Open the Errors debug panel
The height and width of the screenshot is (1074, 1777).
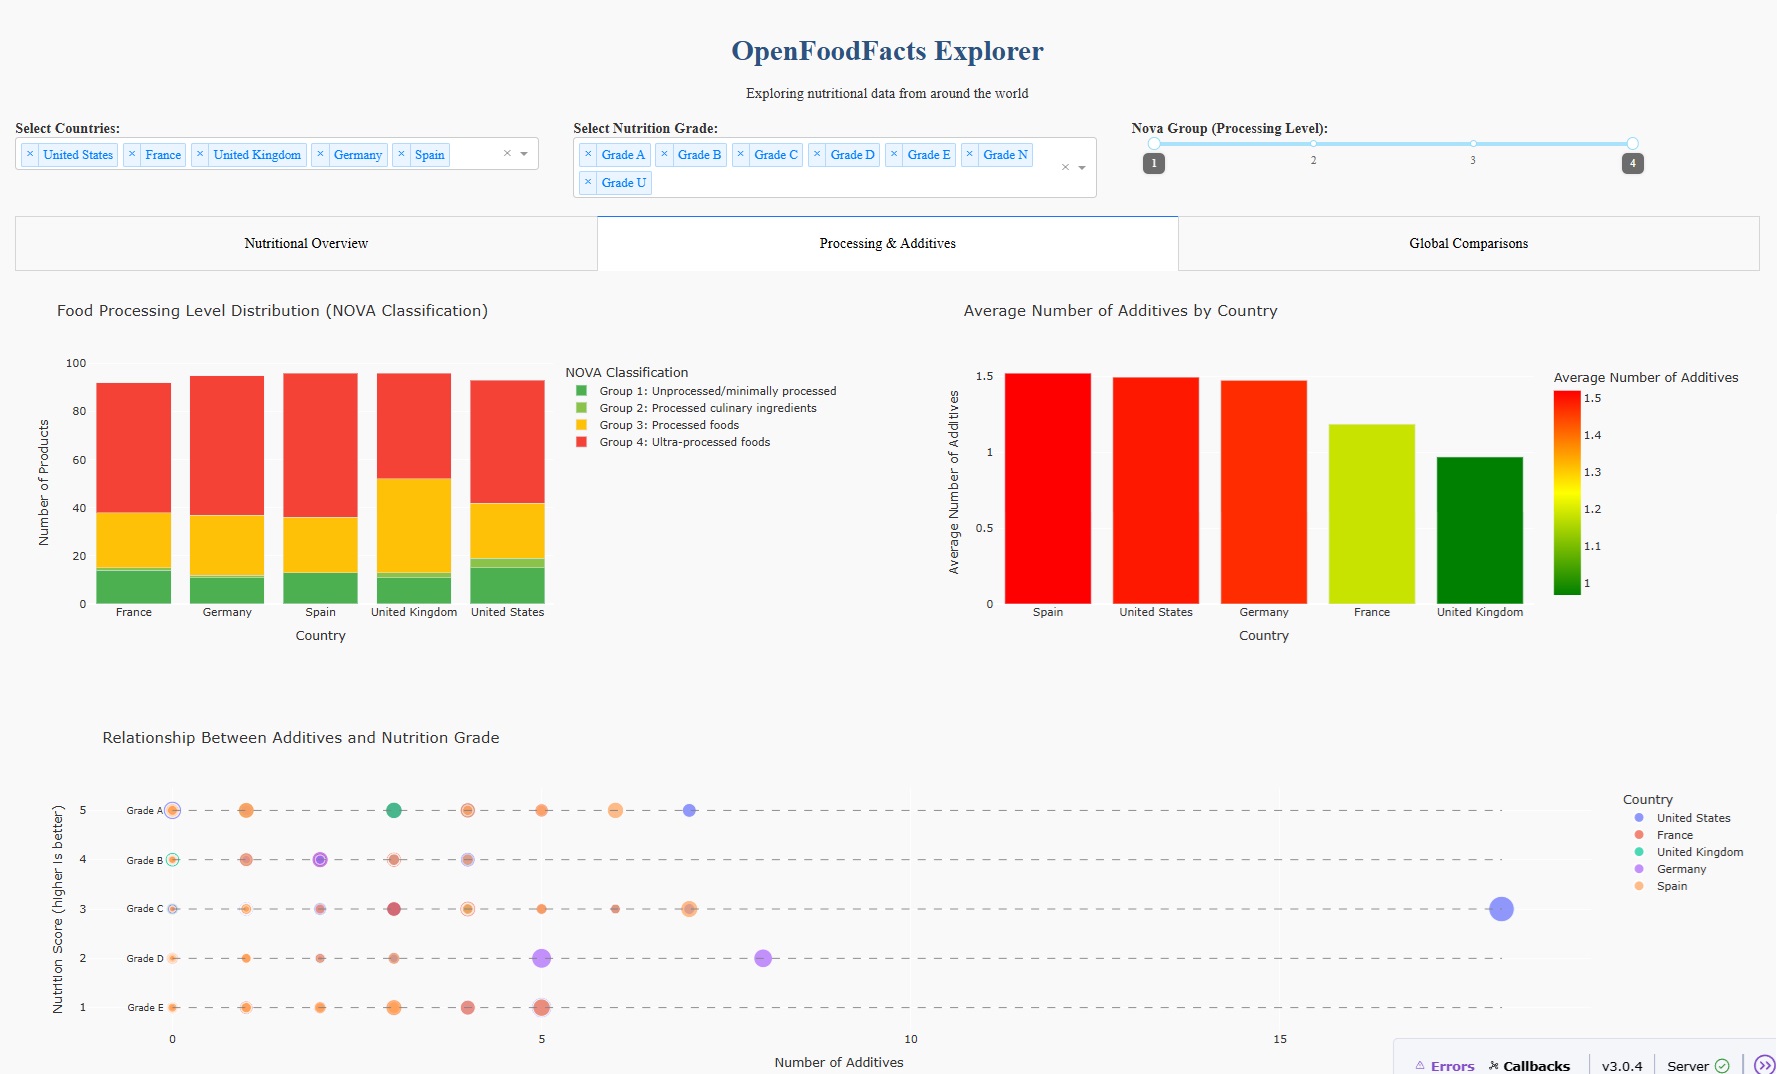coord(1445,1066)
